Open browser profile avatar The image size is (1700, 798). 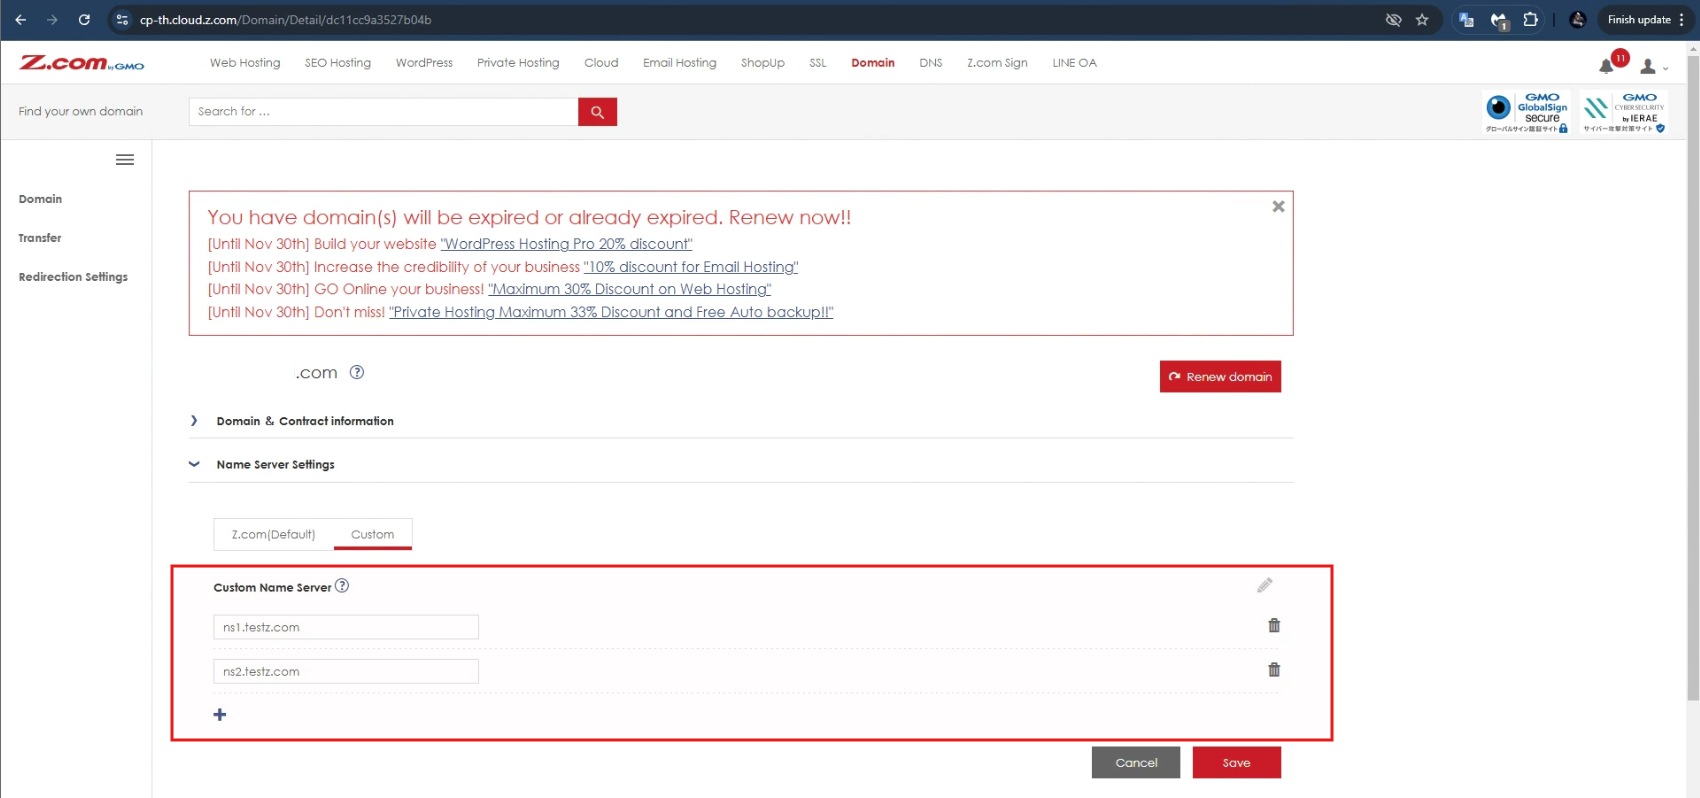click(1578, 20)
